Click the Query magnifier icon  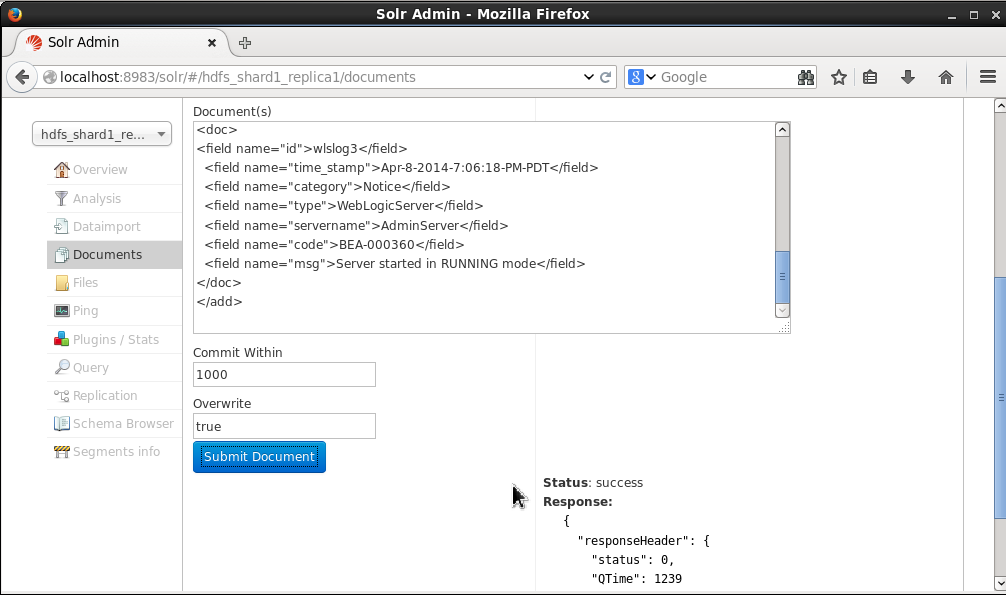click(x=62, y=367)
